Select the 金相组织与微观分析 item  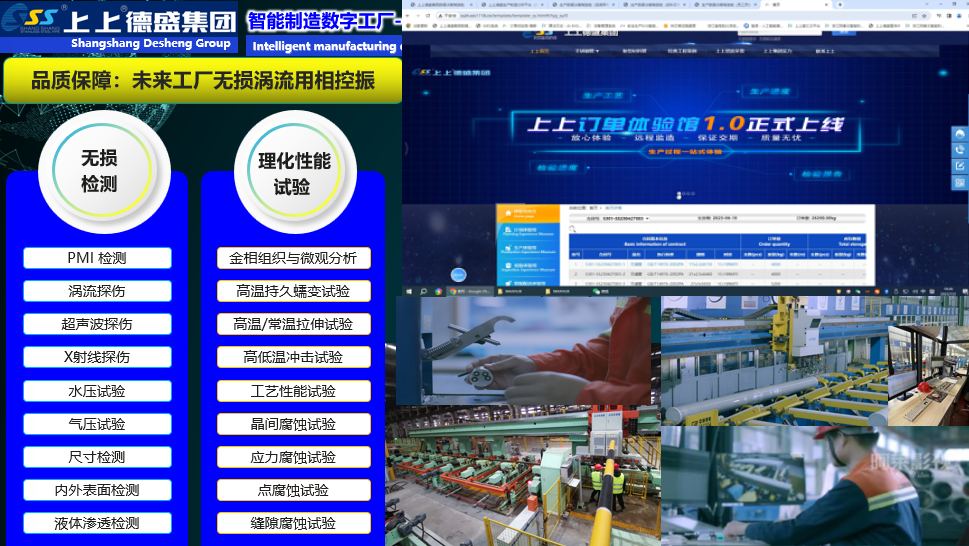pyautogui.click(x=294, y=258)
